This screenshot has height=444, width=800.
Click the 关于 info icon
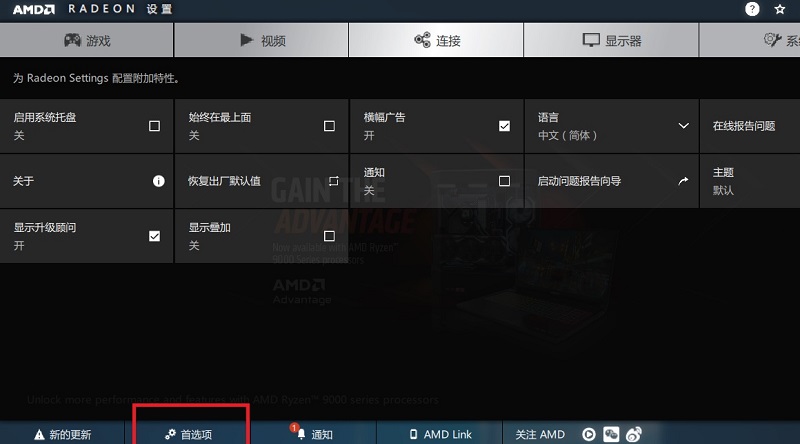(159, 181)
